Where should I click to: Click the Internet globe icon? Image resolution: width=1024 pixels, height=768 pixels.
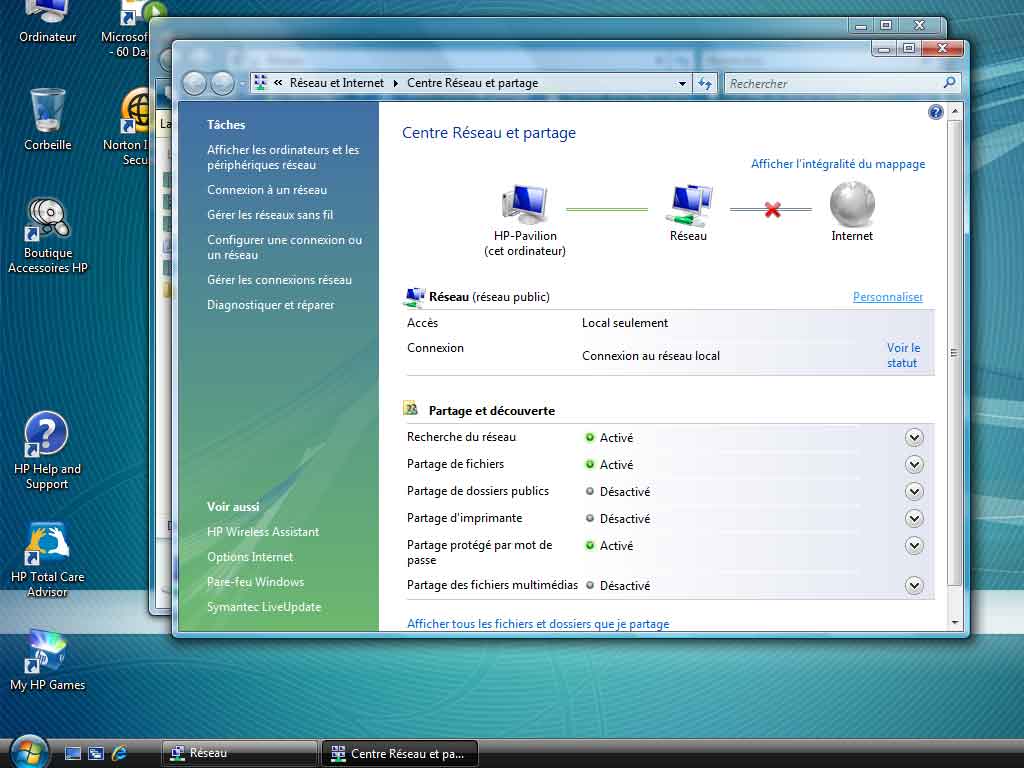(852, 205)
